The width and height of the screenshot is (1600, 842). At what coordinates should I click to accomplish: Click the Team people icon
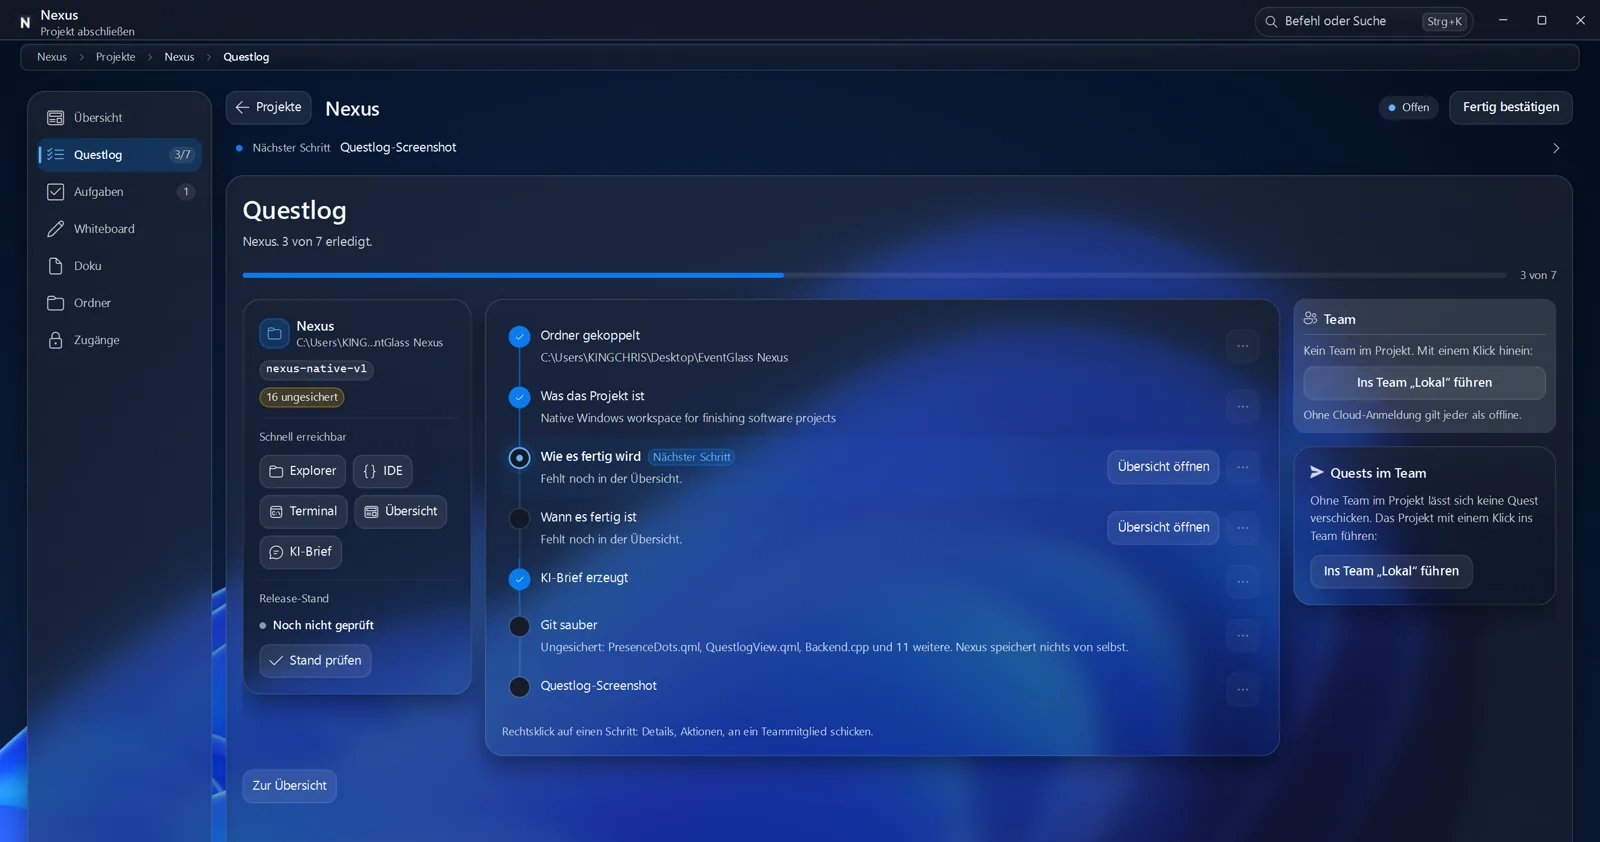click(1310, 319)
